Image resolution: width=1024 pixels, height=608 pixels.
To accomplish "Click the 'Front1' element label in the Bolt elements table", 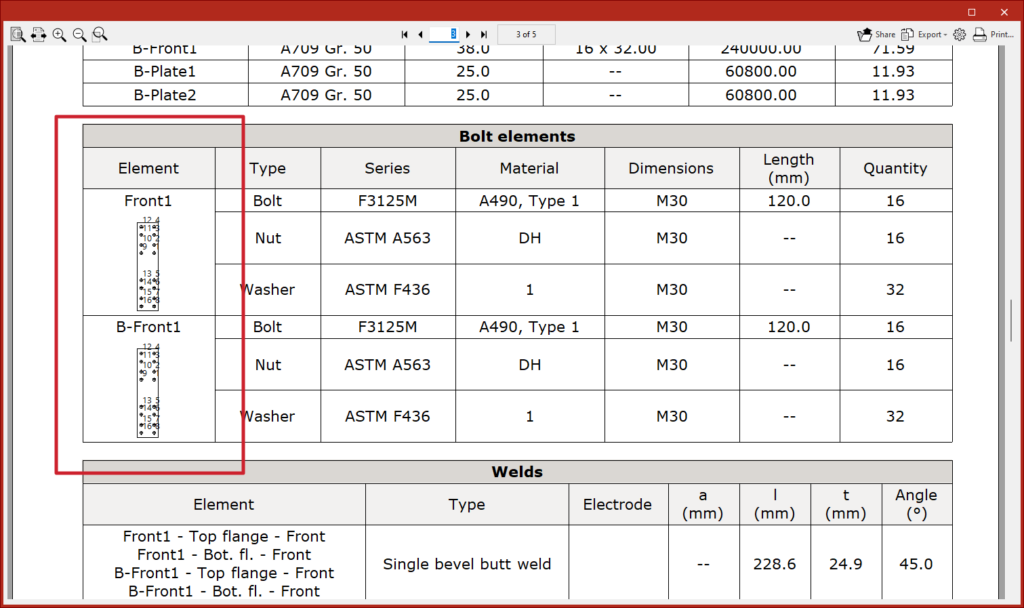I will (148, 201).
